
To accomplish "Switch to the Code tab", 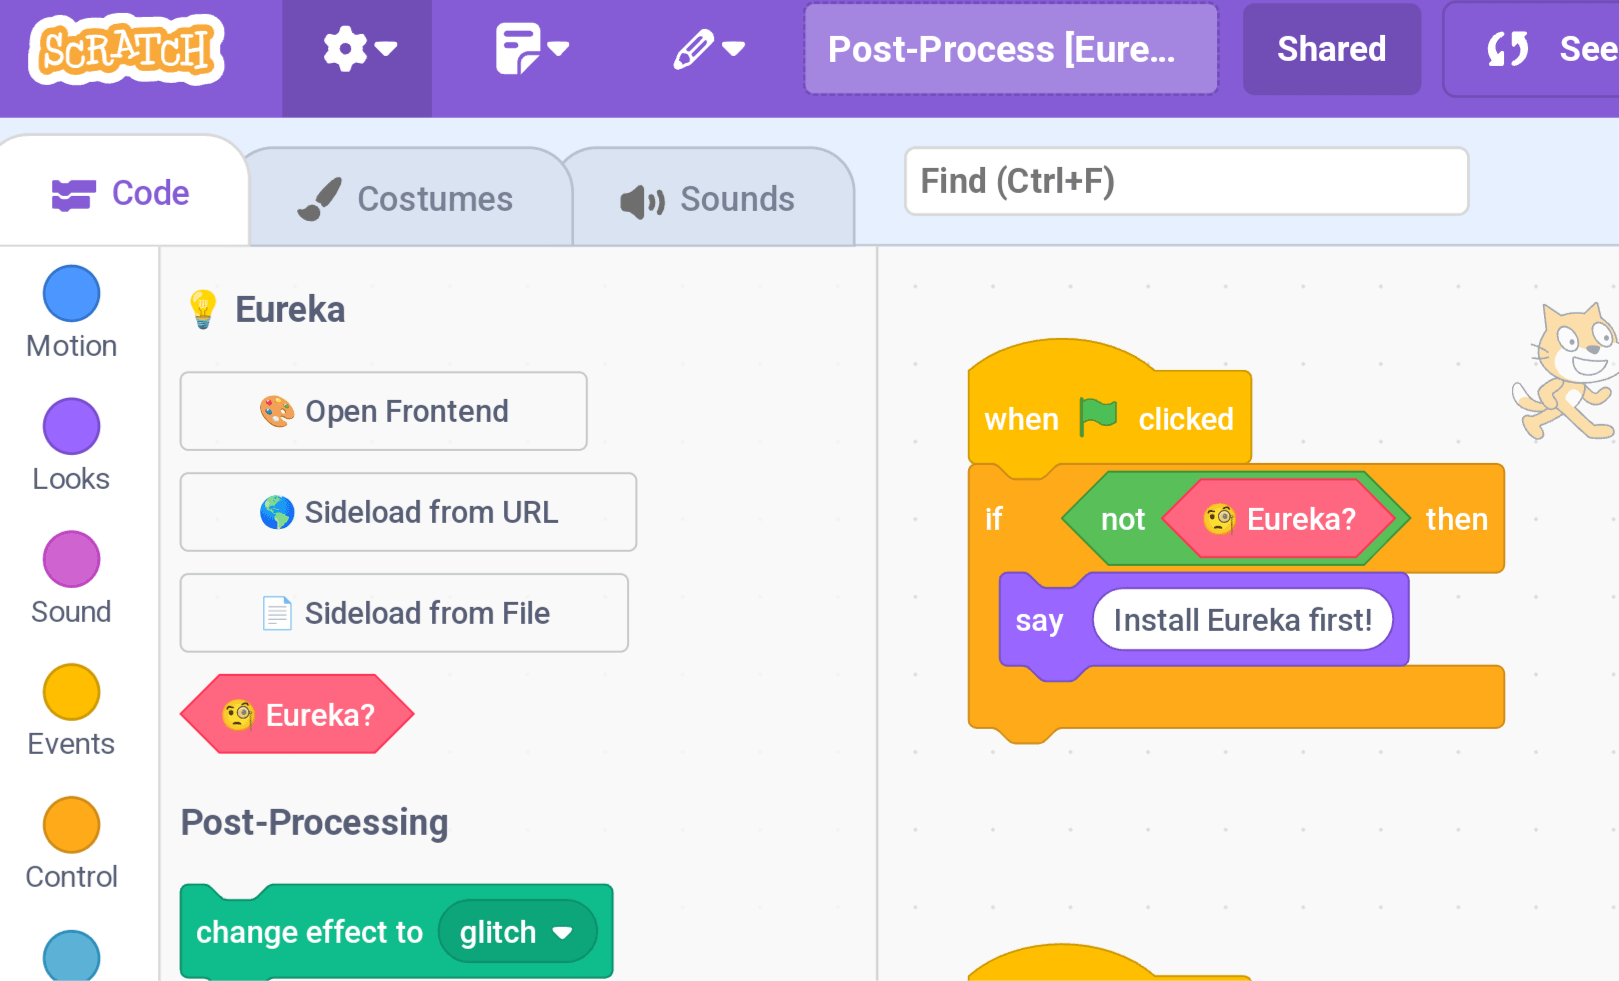I will click(x=122, y=192).
